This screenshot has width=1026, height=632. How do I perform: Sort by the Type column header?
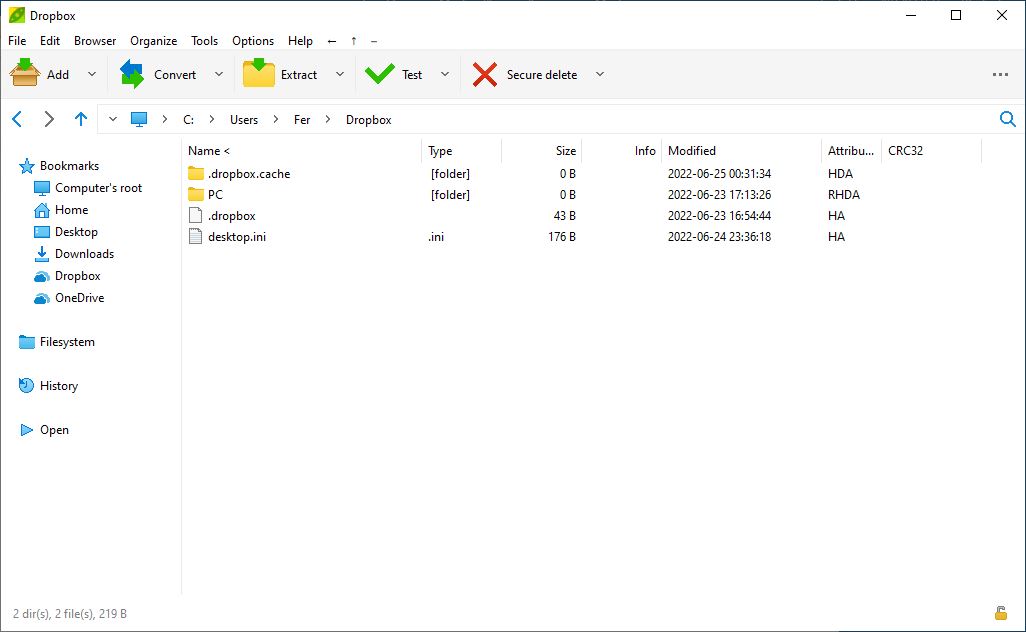(461, 150)
